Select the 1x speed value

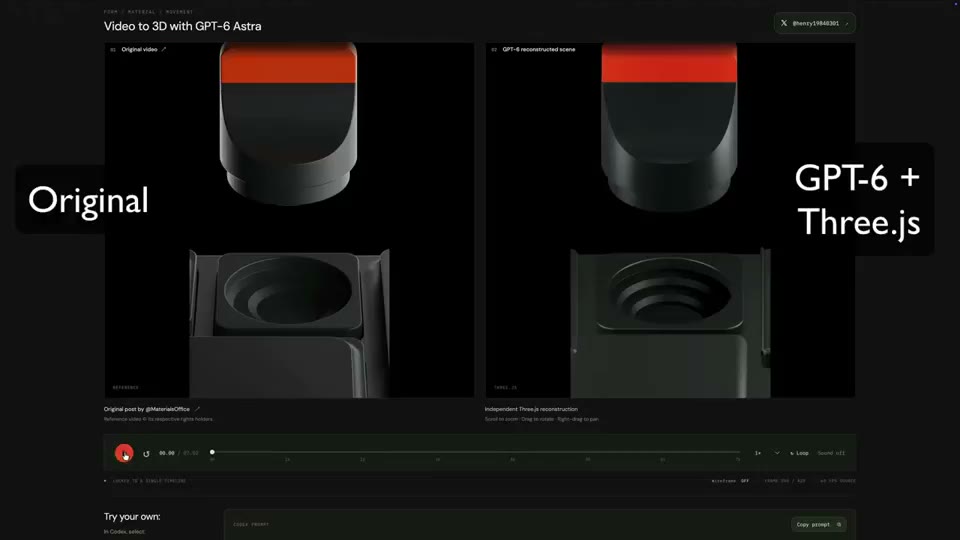758,453
